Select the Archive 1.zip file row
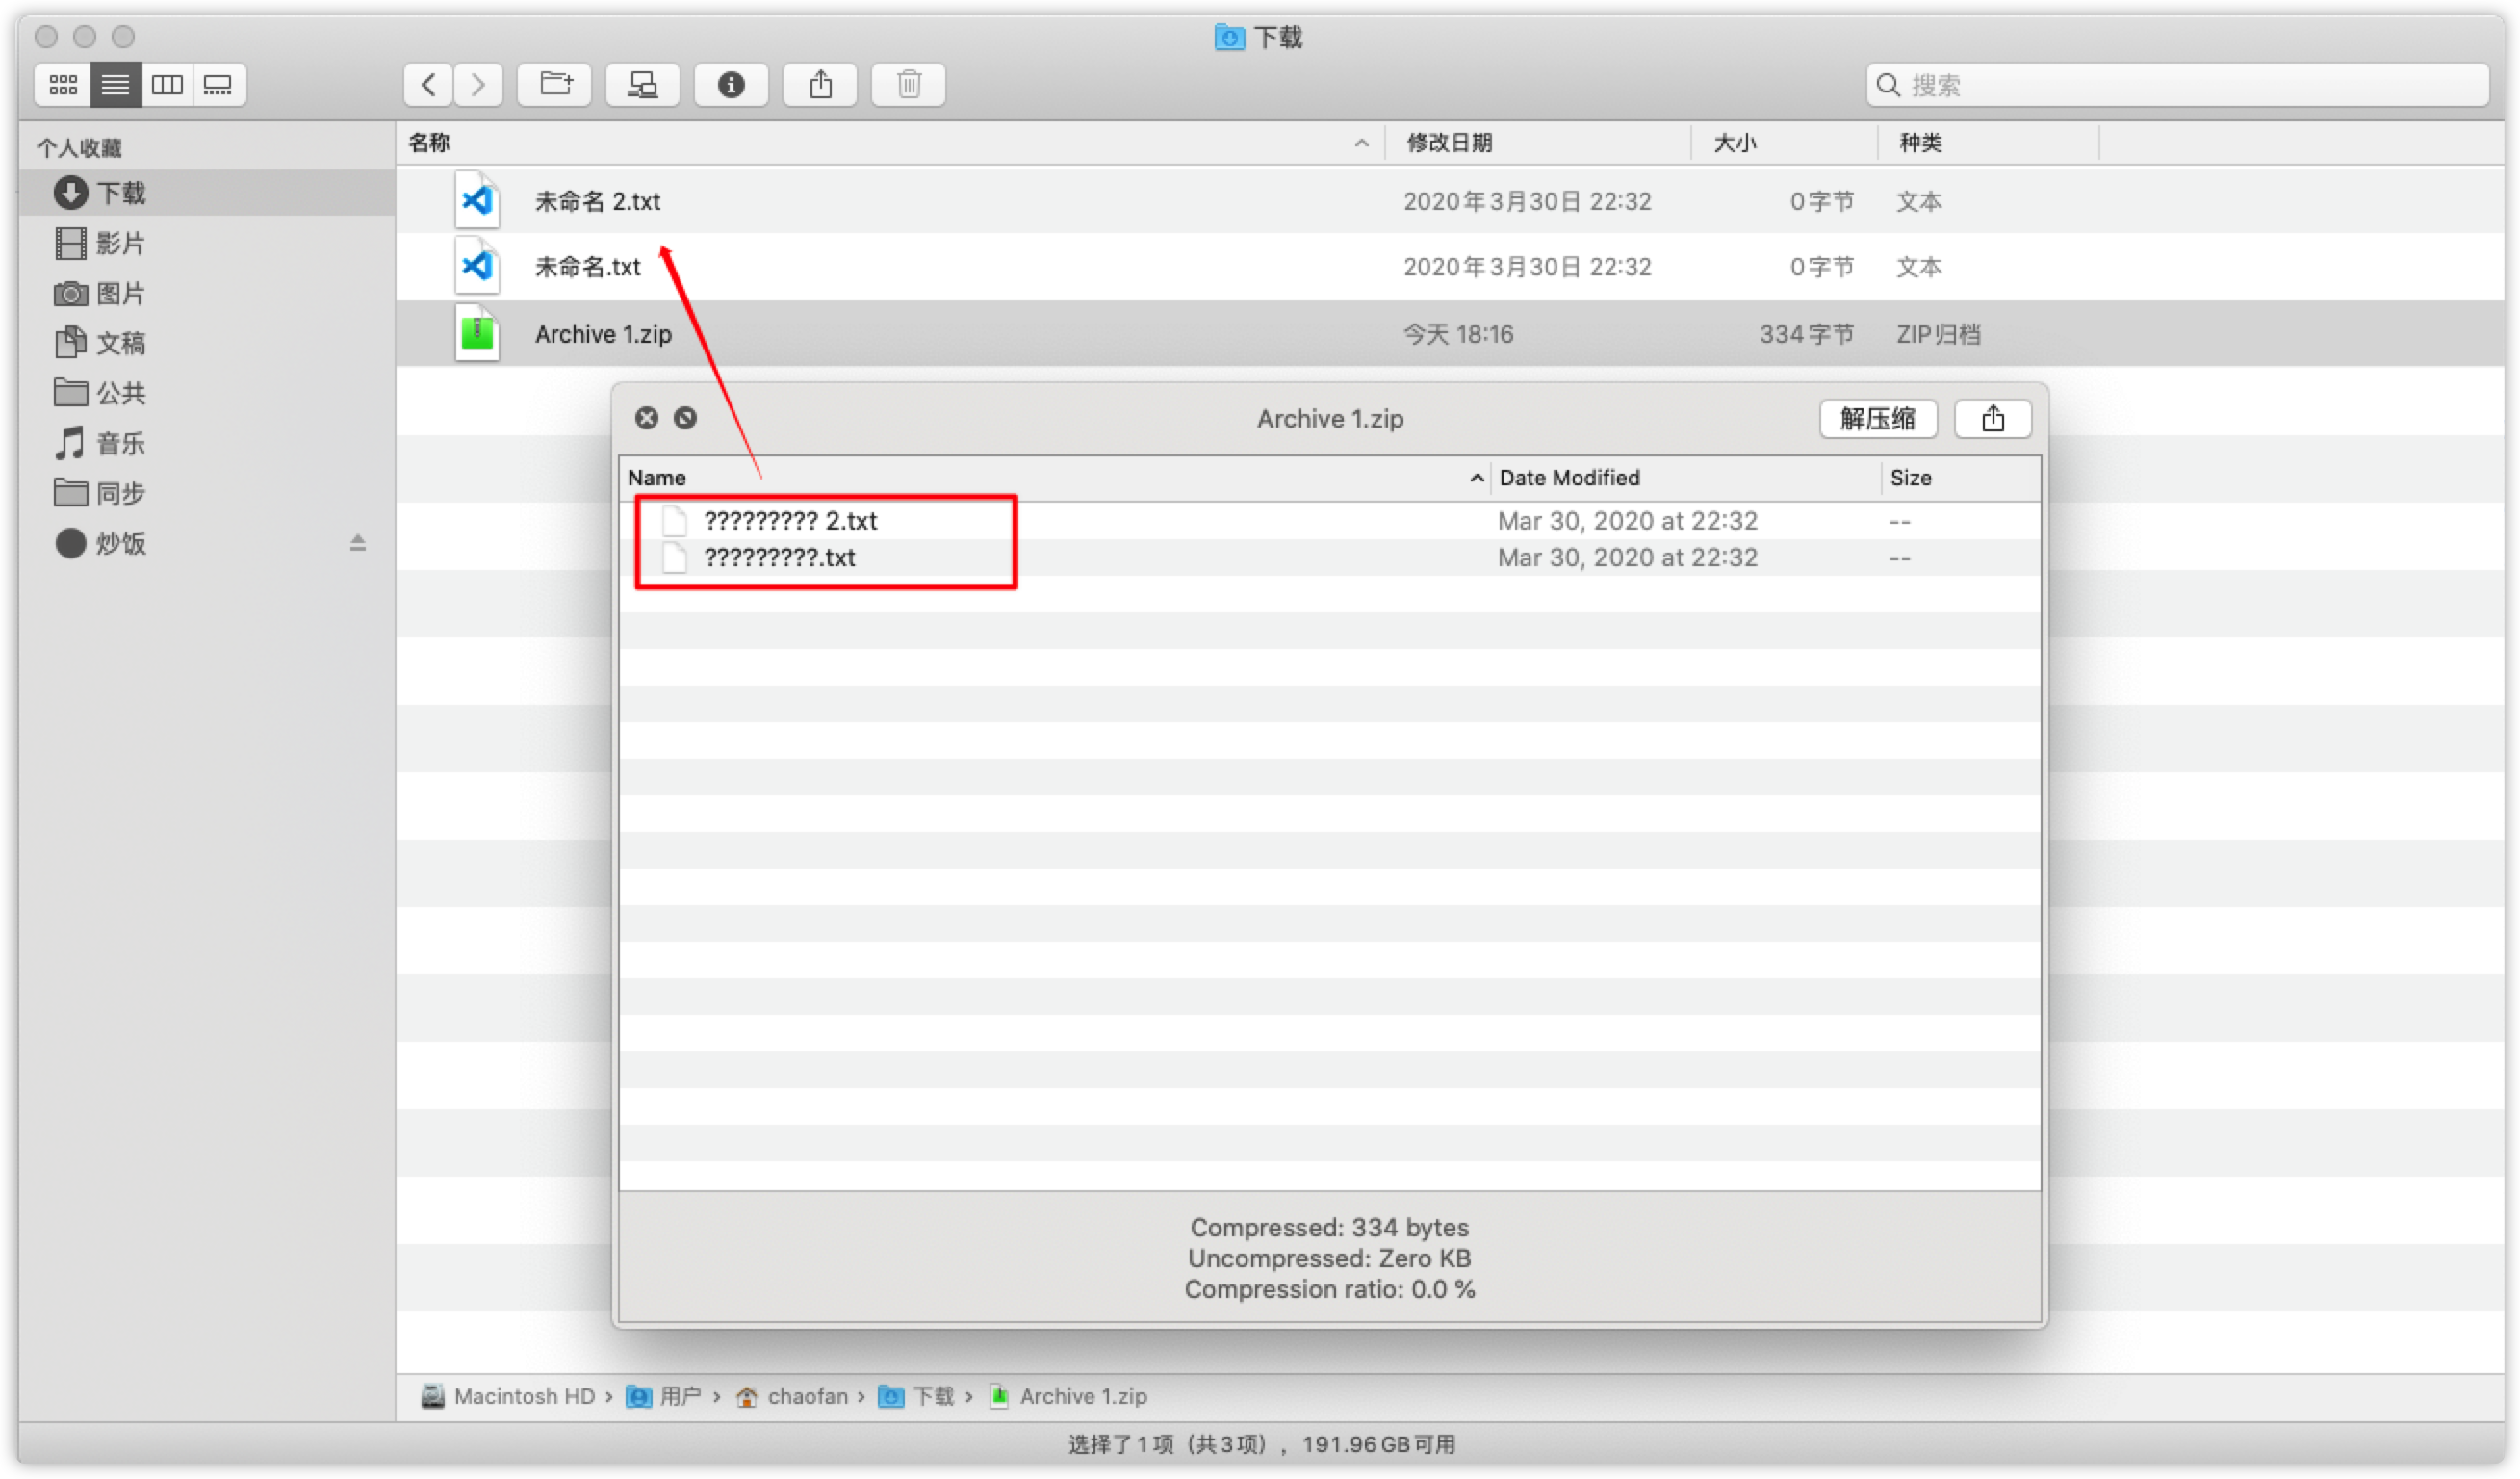The image size is (2520, 1479). pyautogui.click(x=1450, y=334)
